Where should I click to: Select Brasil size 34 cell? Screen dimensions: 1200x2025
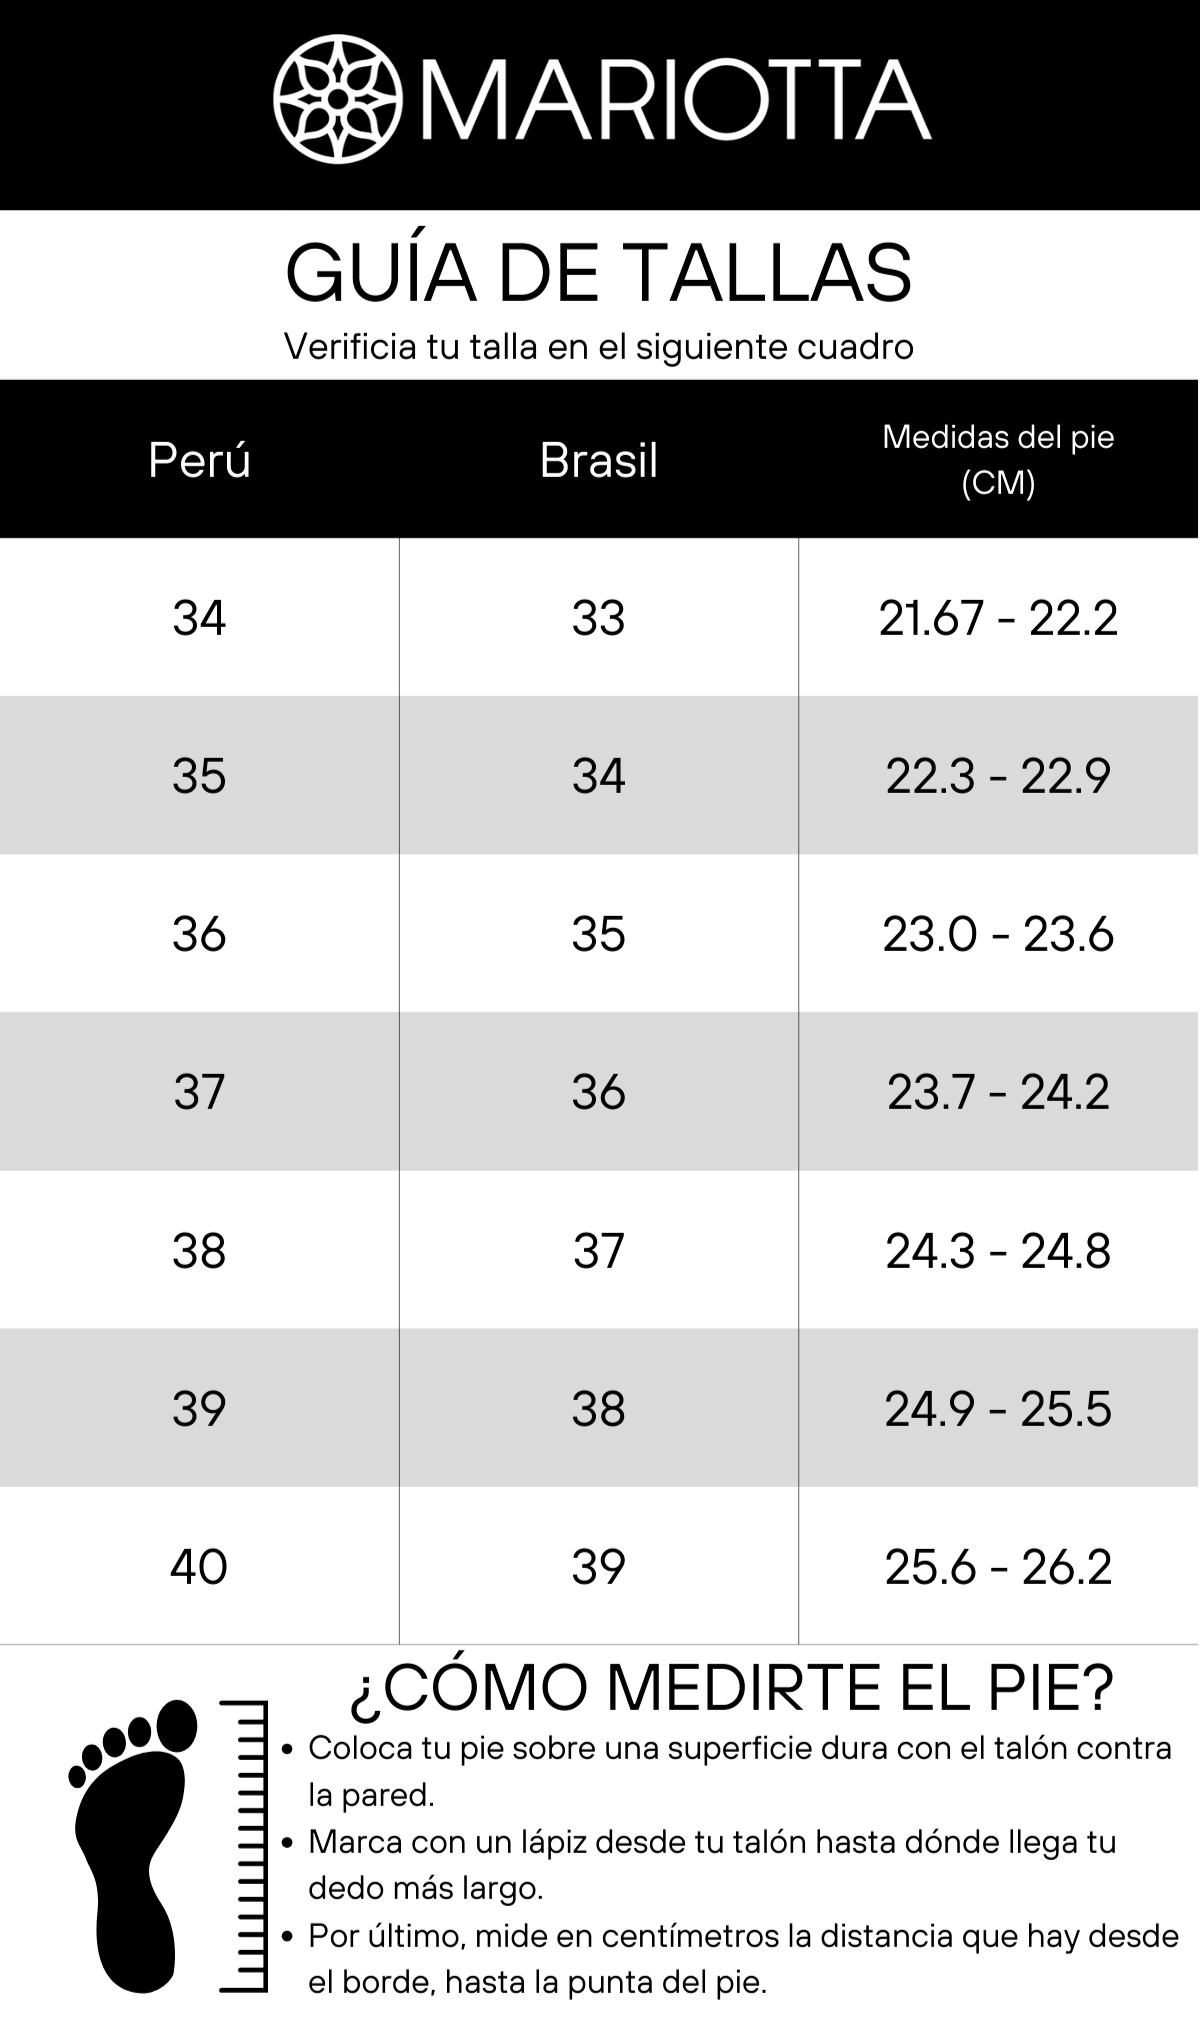pos(599,775)
